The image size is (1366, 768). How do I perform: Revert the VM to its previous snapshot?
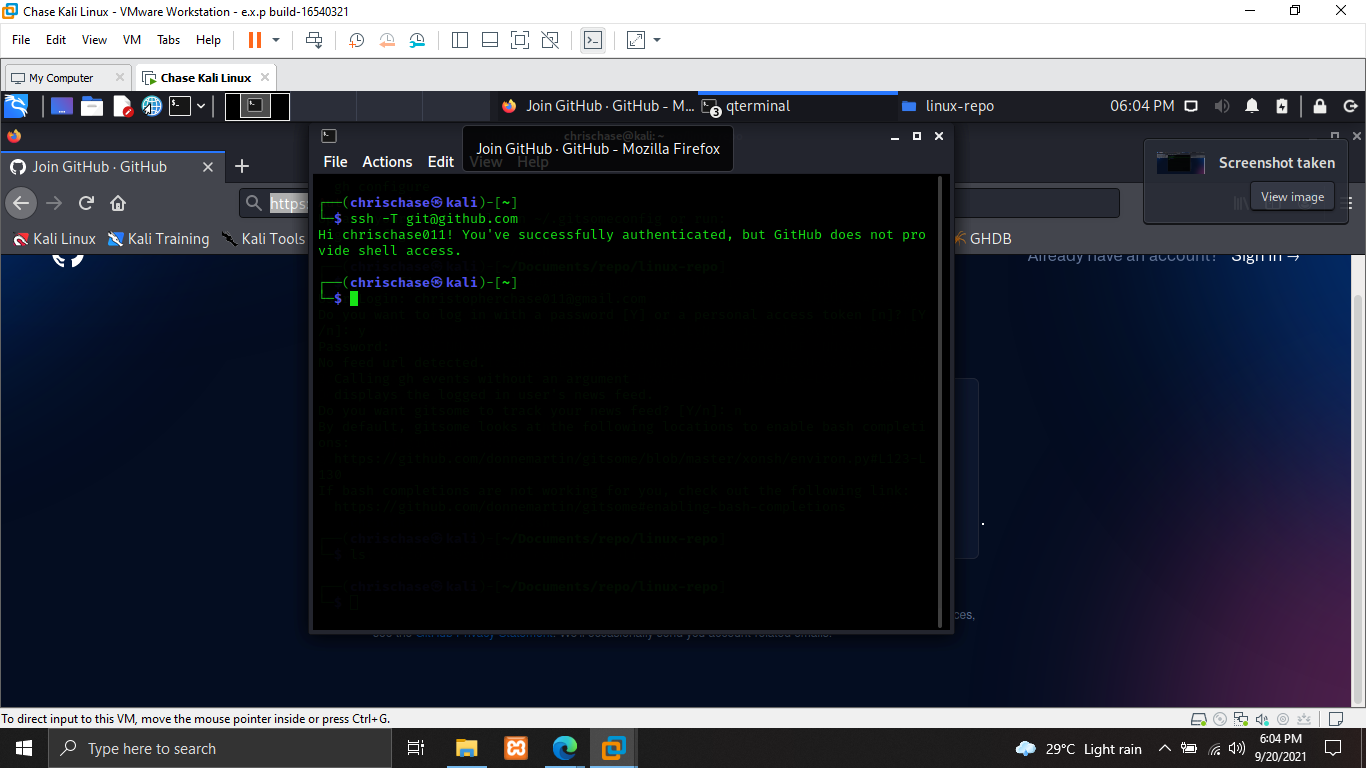tap(387, 40)
